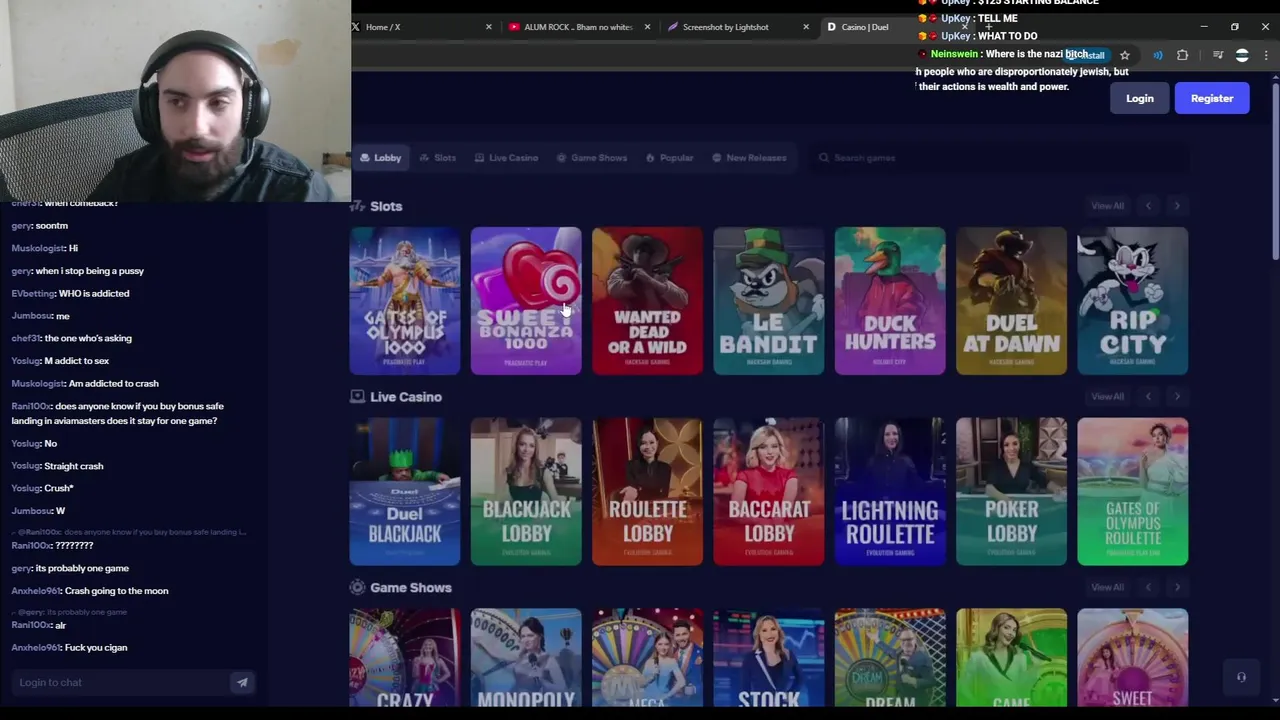Viewport: 1280px width, 720px height.
Task: Click the blue audio icon in address bar
Action: (x=1158, y=55)
